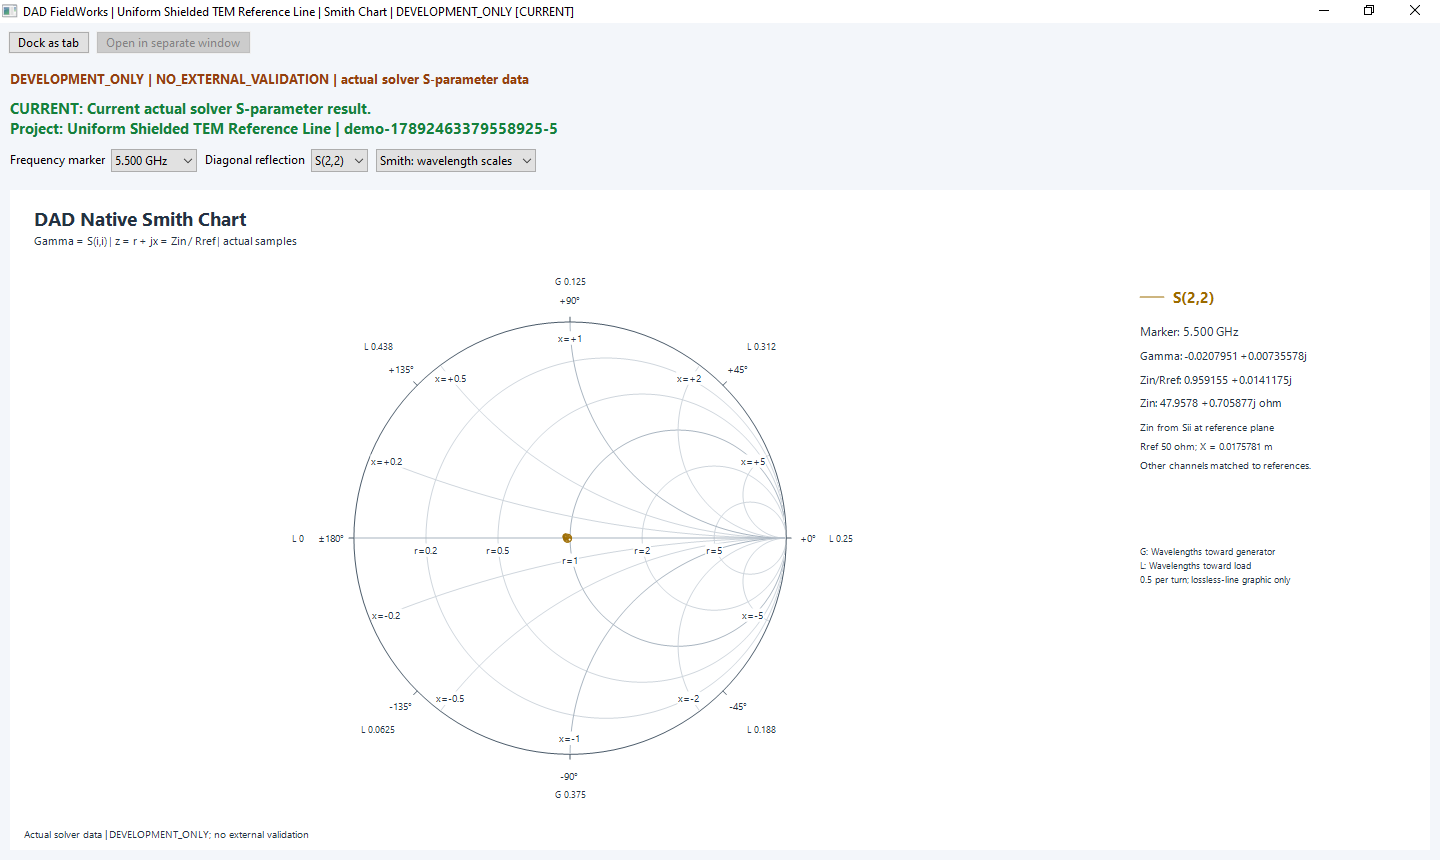The image size is (1440, 860).
Task: Click the x=+0.5 reactance label
Action: click(x=450, y=379)
